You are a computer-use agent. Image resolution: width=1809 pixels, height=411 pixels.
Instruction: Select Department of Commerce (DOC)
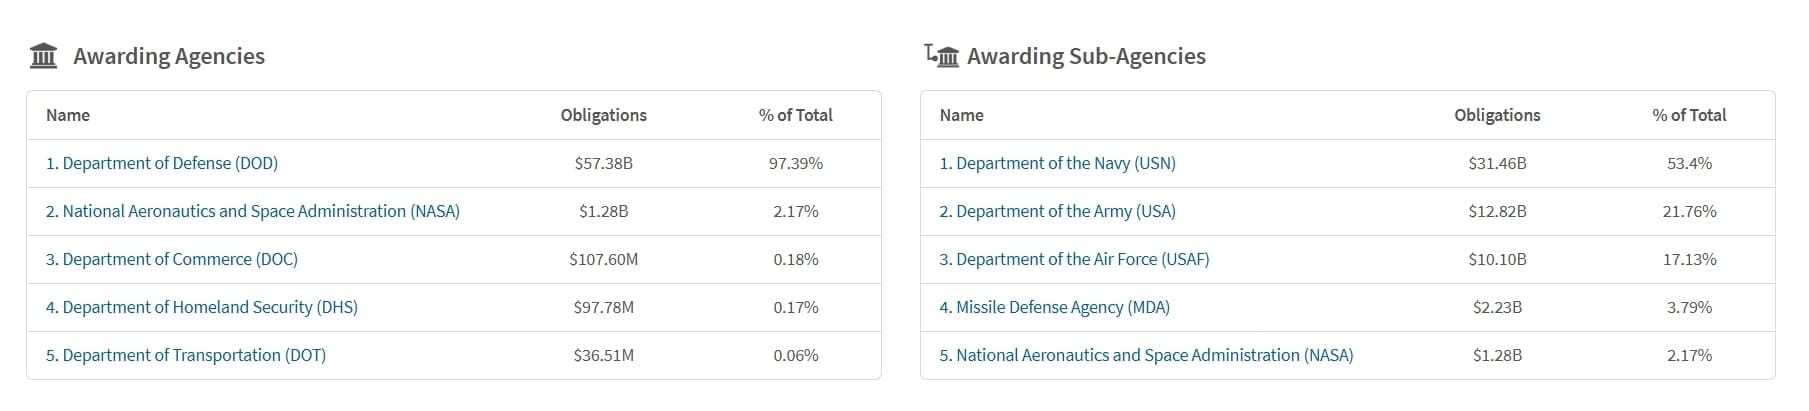(172, 259)
